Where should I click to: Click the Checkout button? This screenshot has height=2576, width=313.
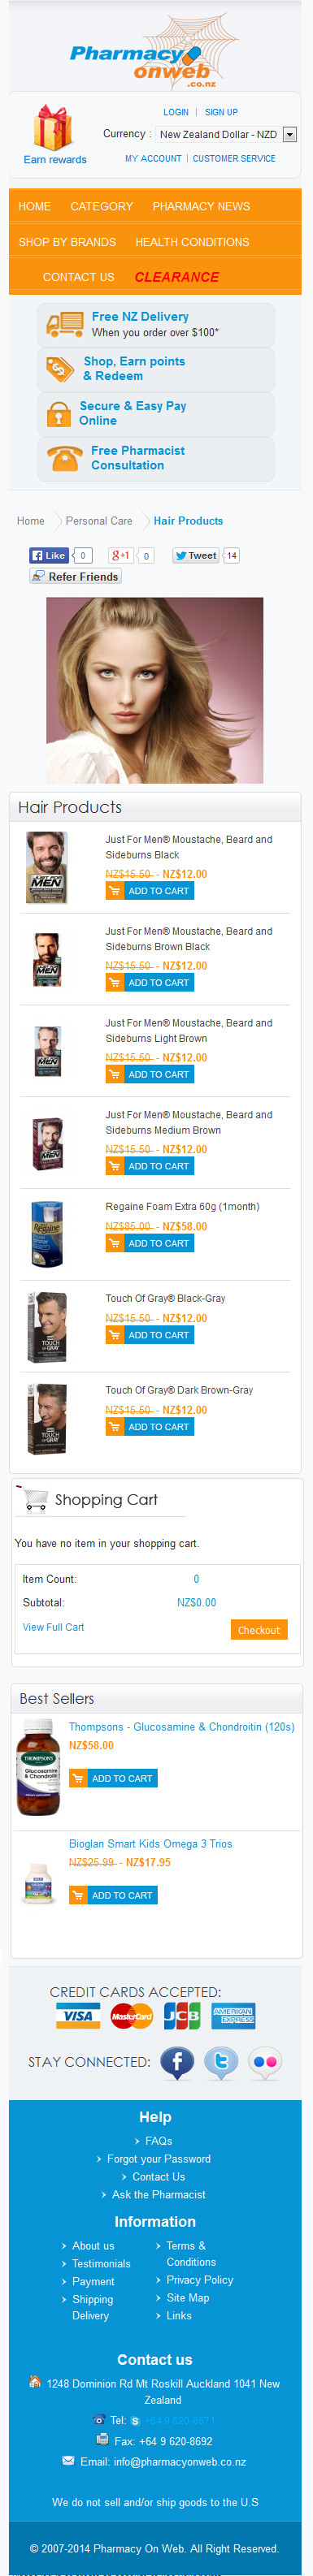pyautogui.click(x=259, y=1630)
